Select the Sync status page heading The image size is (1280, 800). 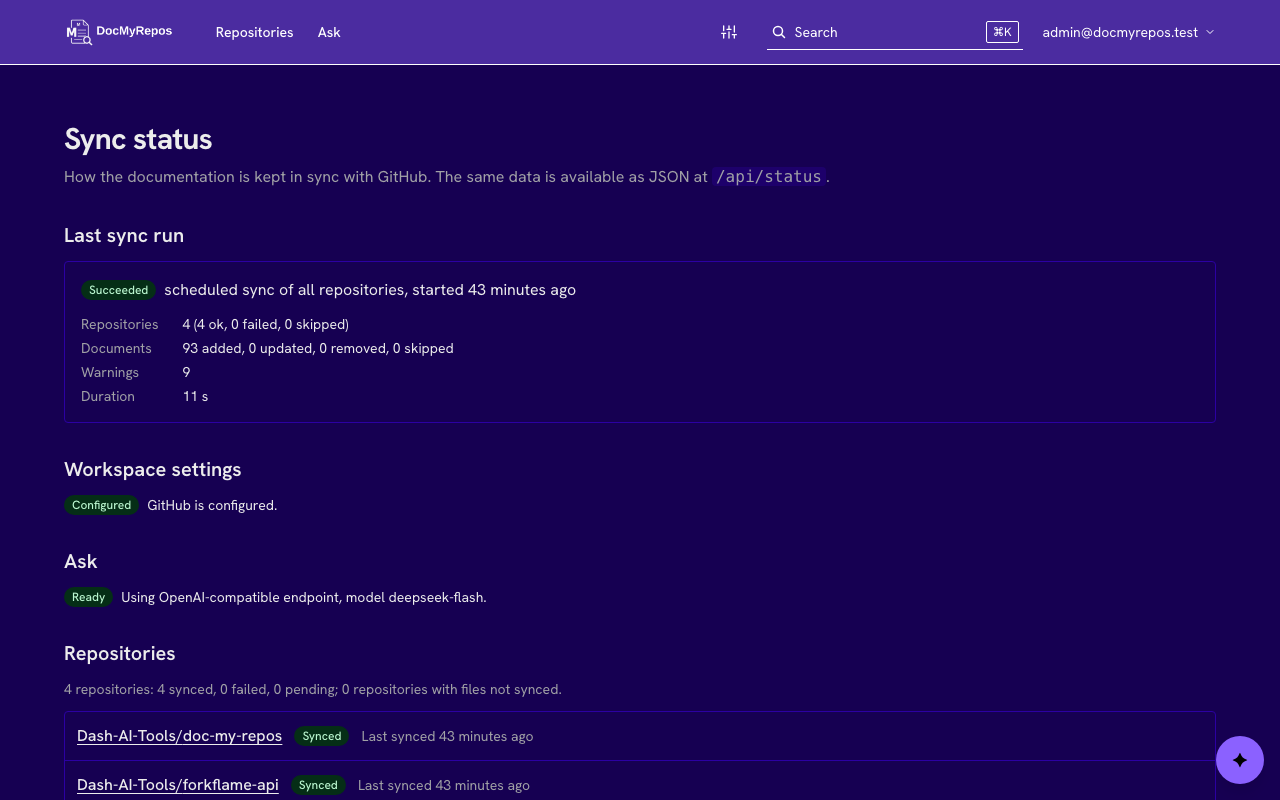[138, 139]
